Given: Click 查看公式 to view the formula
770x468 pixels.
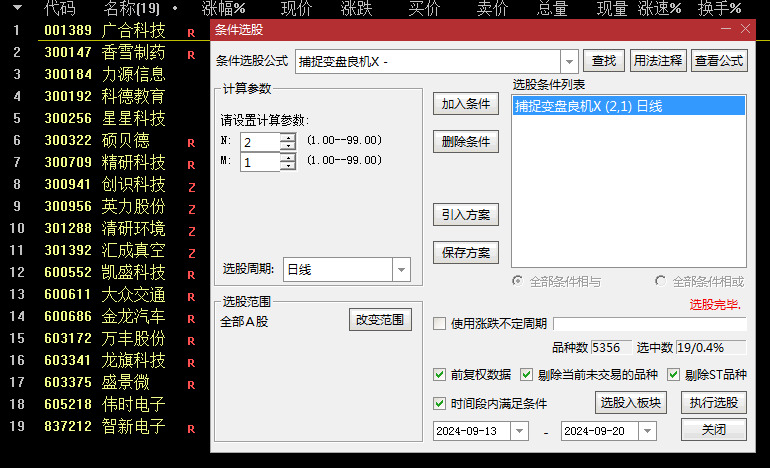Looking at the screenshot, I should click(x=719, y=61).
